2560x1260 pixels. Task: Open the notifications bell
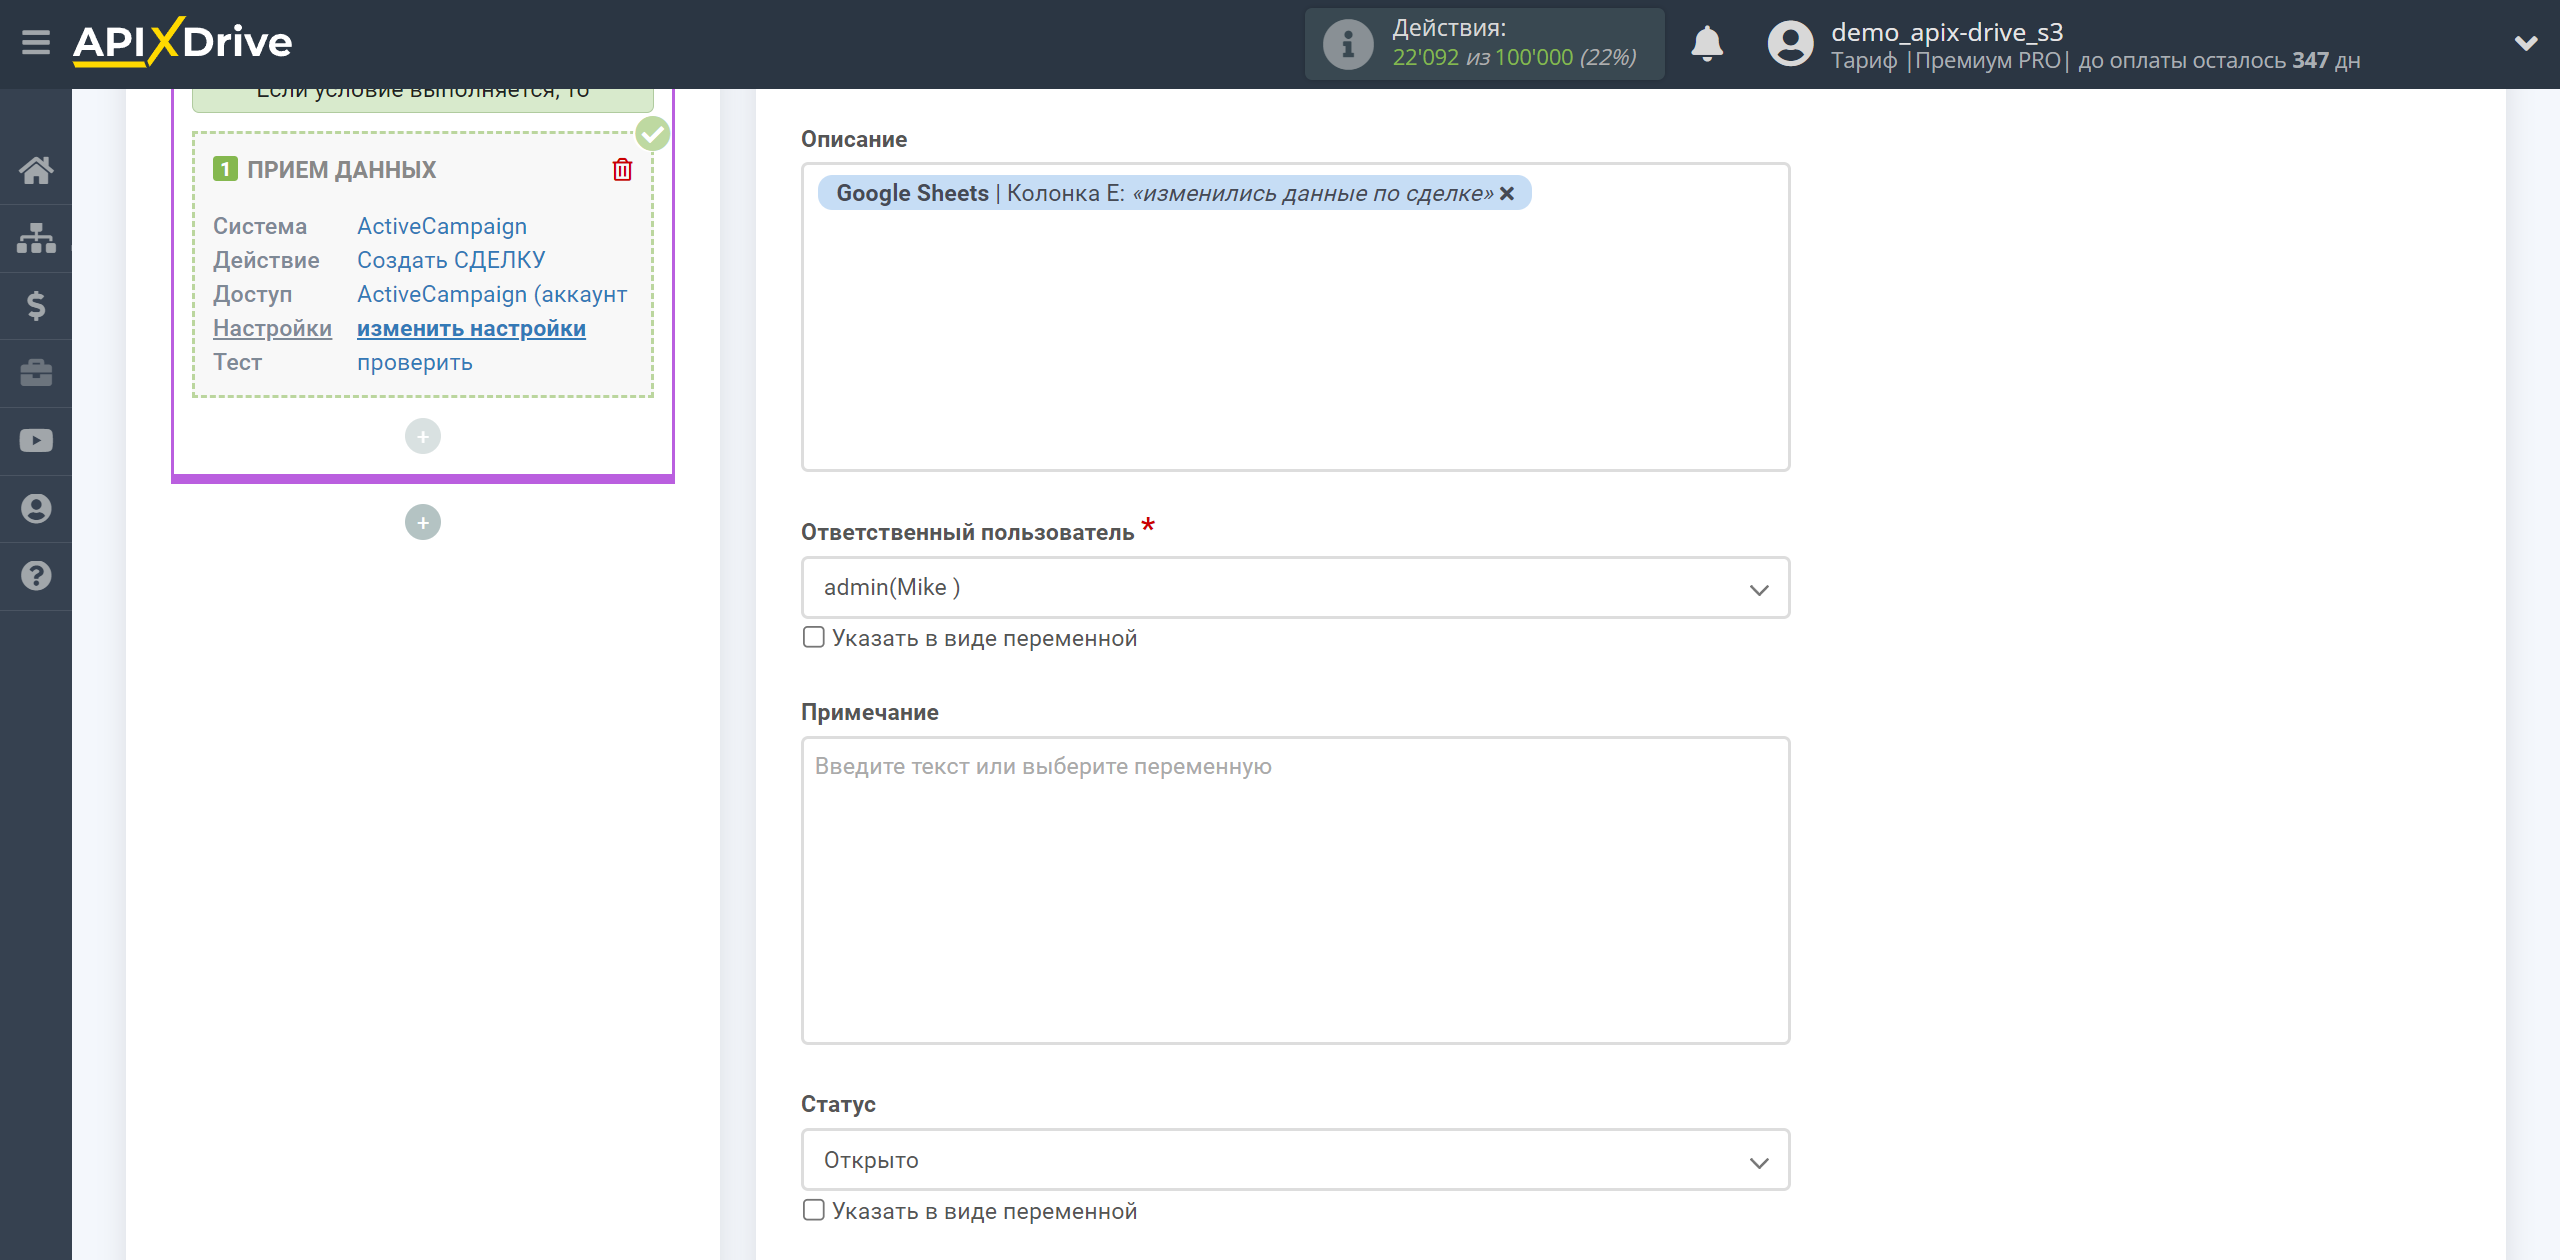click(x=1707, y=44)
